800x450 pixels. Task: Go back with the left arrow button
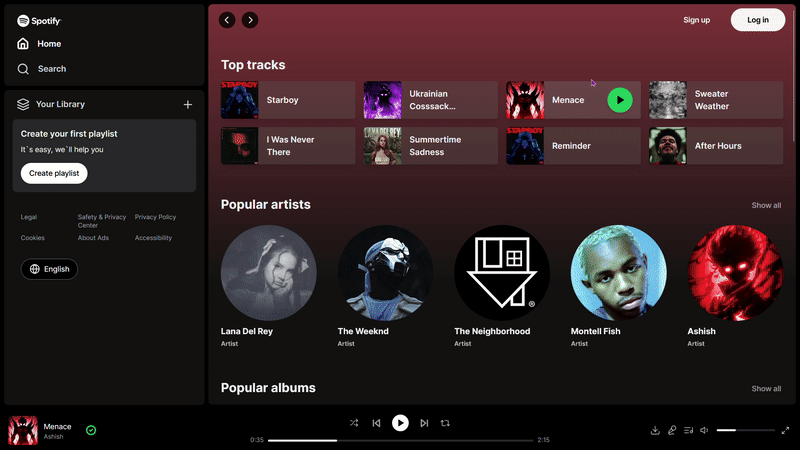pyautogui.click(x=227, y=20)
